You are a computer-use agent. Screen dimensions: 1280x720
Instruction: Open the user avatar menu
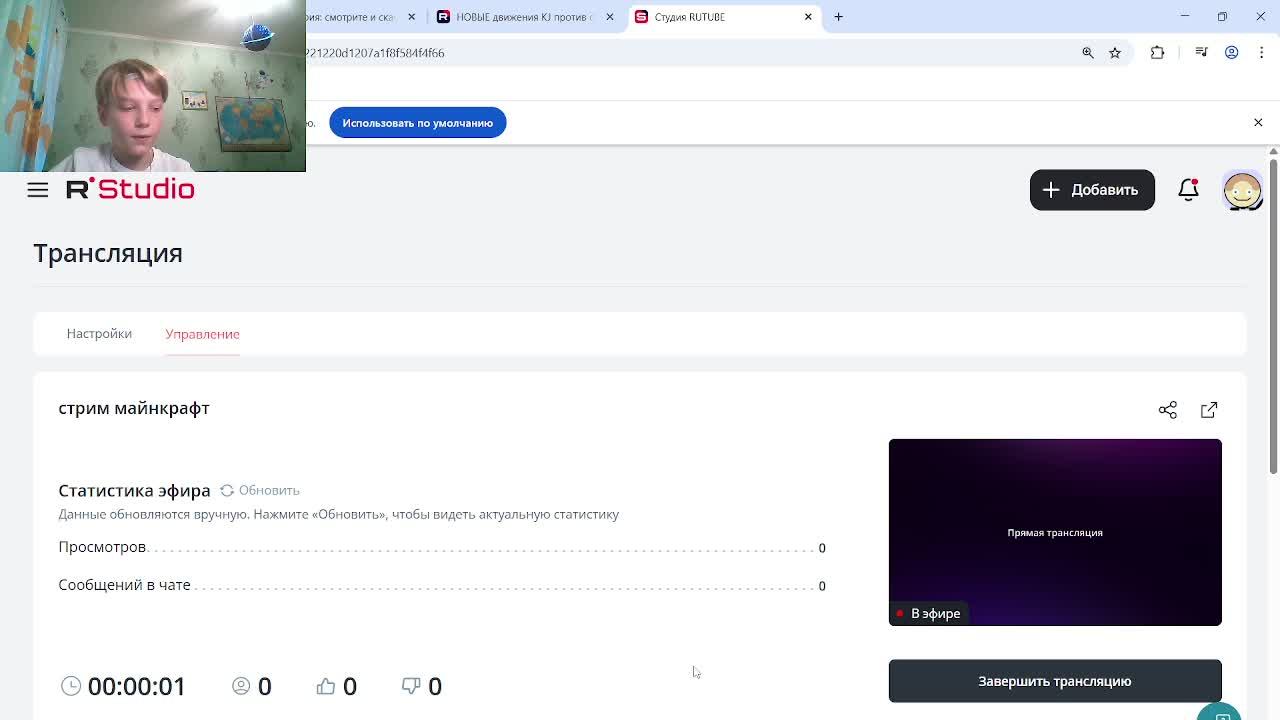pyautogui.click(x=1242, y=190)
